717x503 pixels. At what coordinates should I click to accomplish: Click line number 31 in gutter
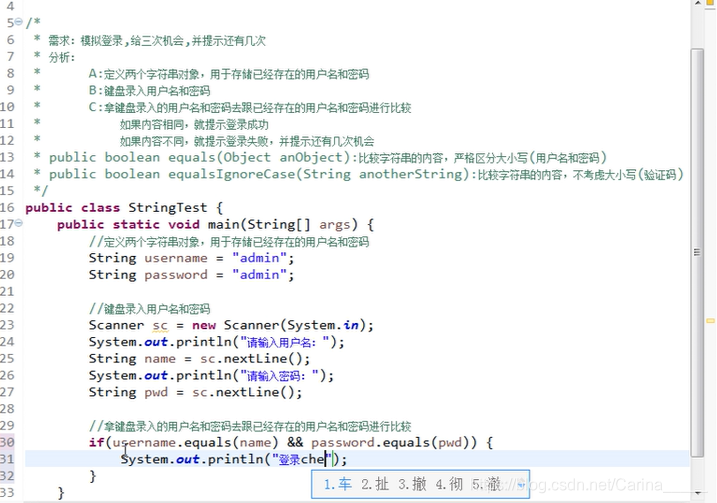click(7, 459)
